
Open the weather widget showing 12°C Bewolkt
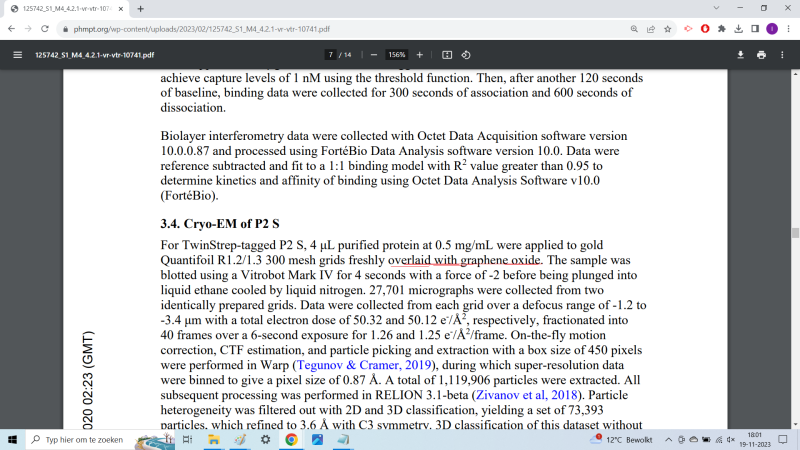click(621, 439)
